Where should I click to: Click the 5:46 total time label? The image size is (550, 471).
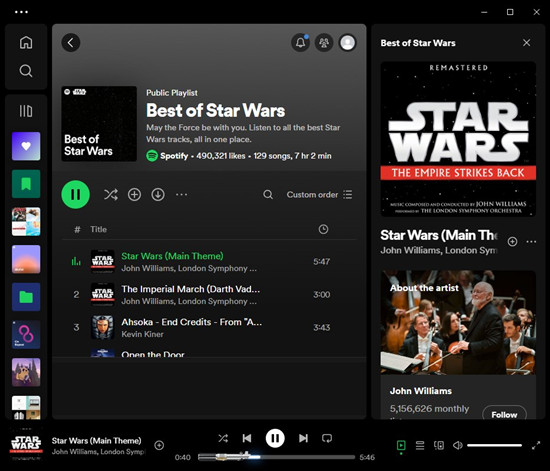pos(367,457)
